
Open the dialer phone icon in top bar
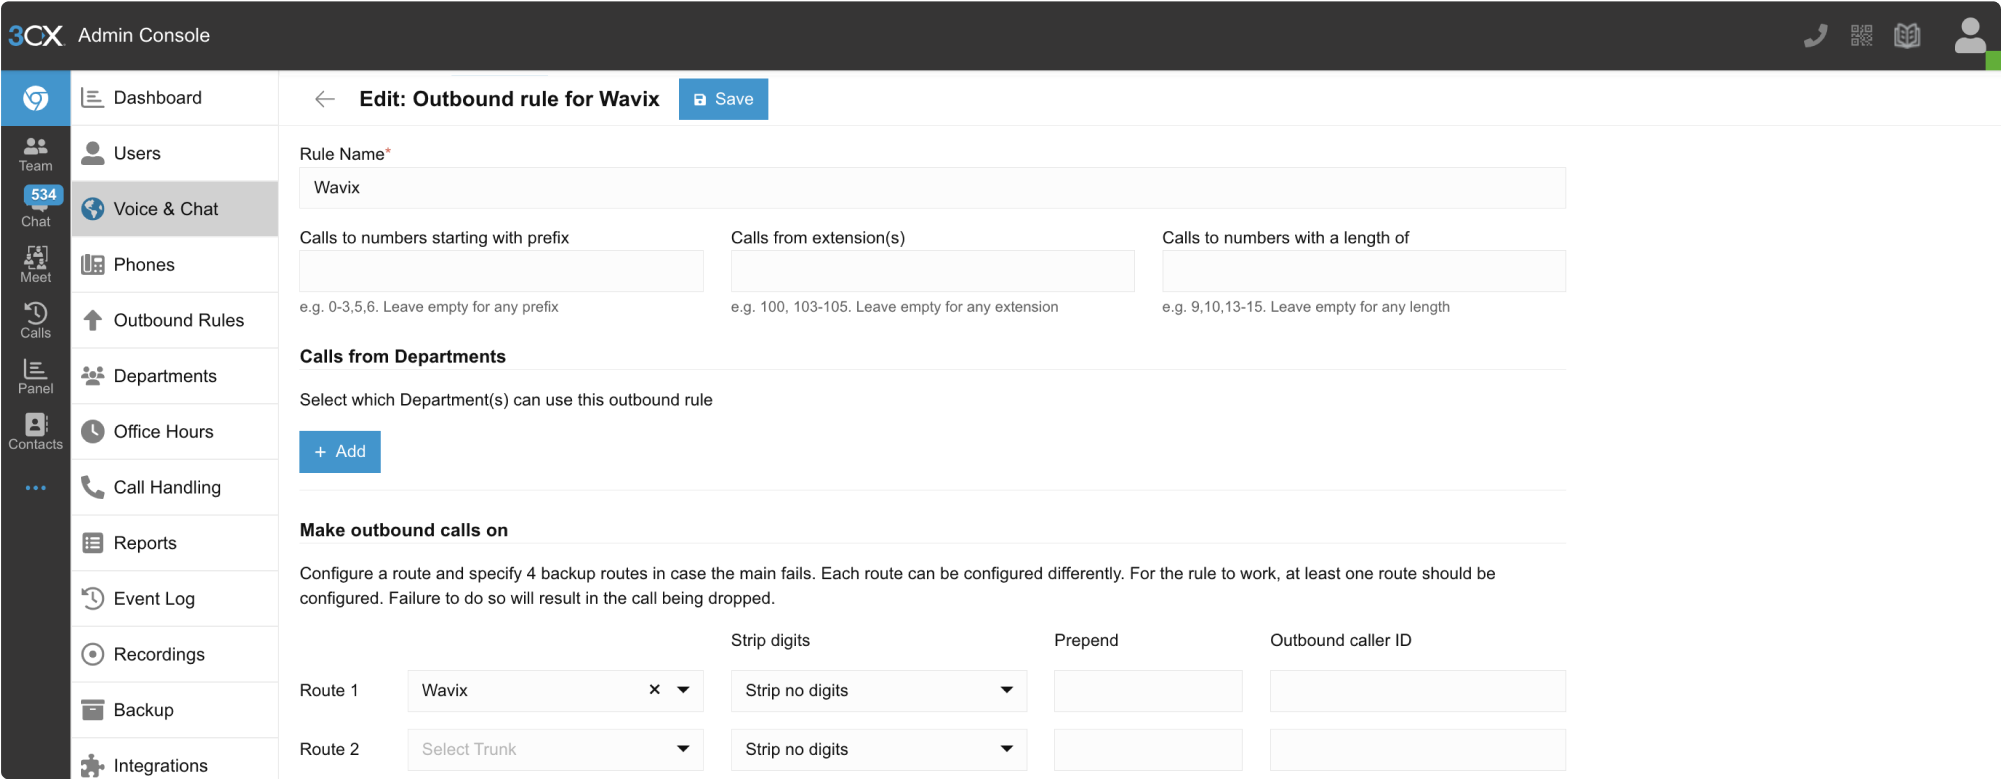(x=1816, y=36)
